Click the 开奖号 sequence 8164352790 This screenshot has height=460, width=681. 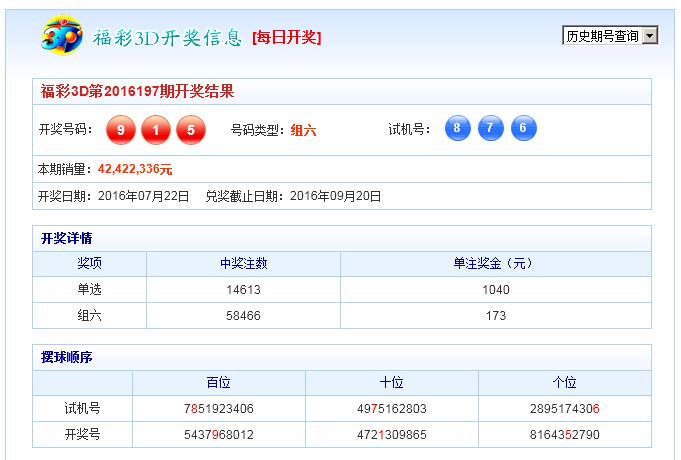(564, 435)
